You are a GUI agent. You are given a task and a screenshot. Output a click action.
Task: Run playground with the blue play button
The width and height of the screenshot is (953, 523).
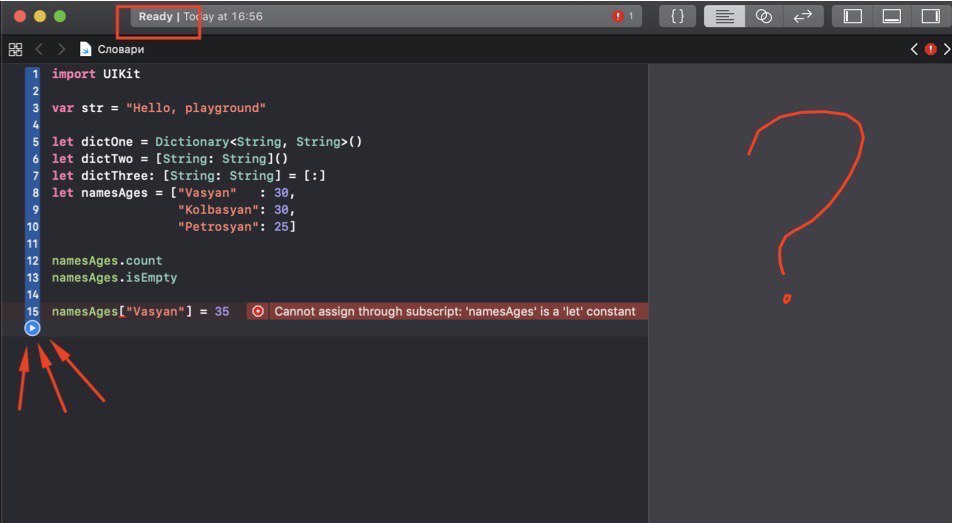[32, 328]
